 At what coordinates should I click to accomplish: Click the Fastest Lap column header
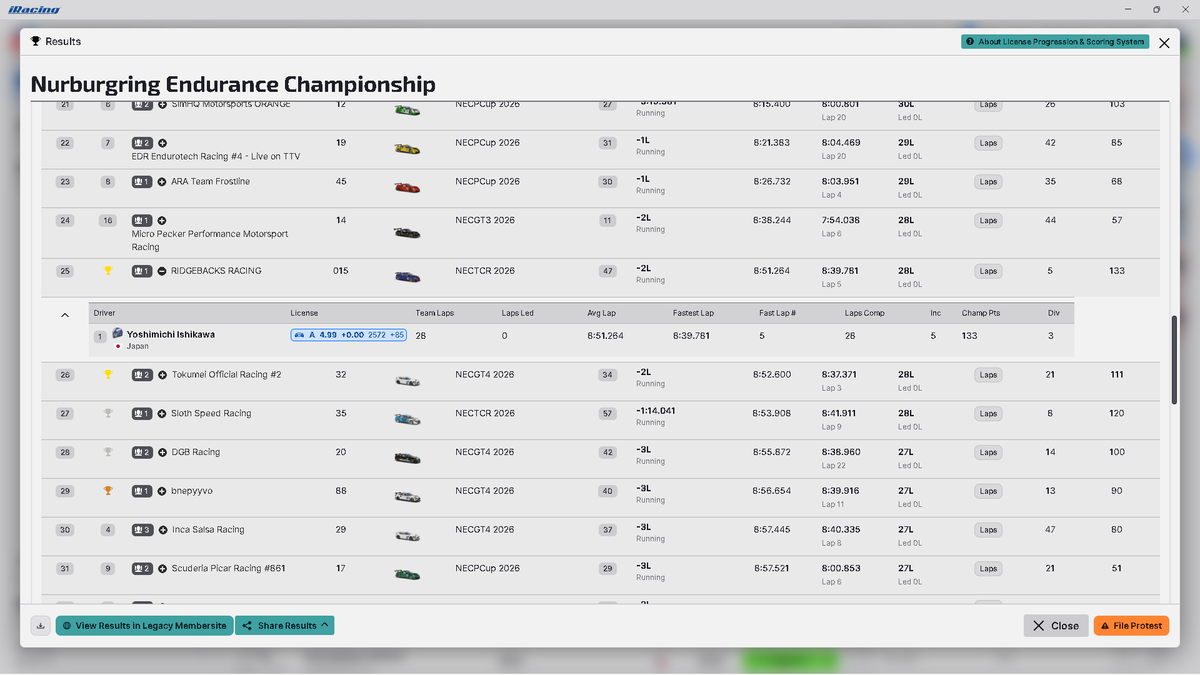[x=693, y=313]
